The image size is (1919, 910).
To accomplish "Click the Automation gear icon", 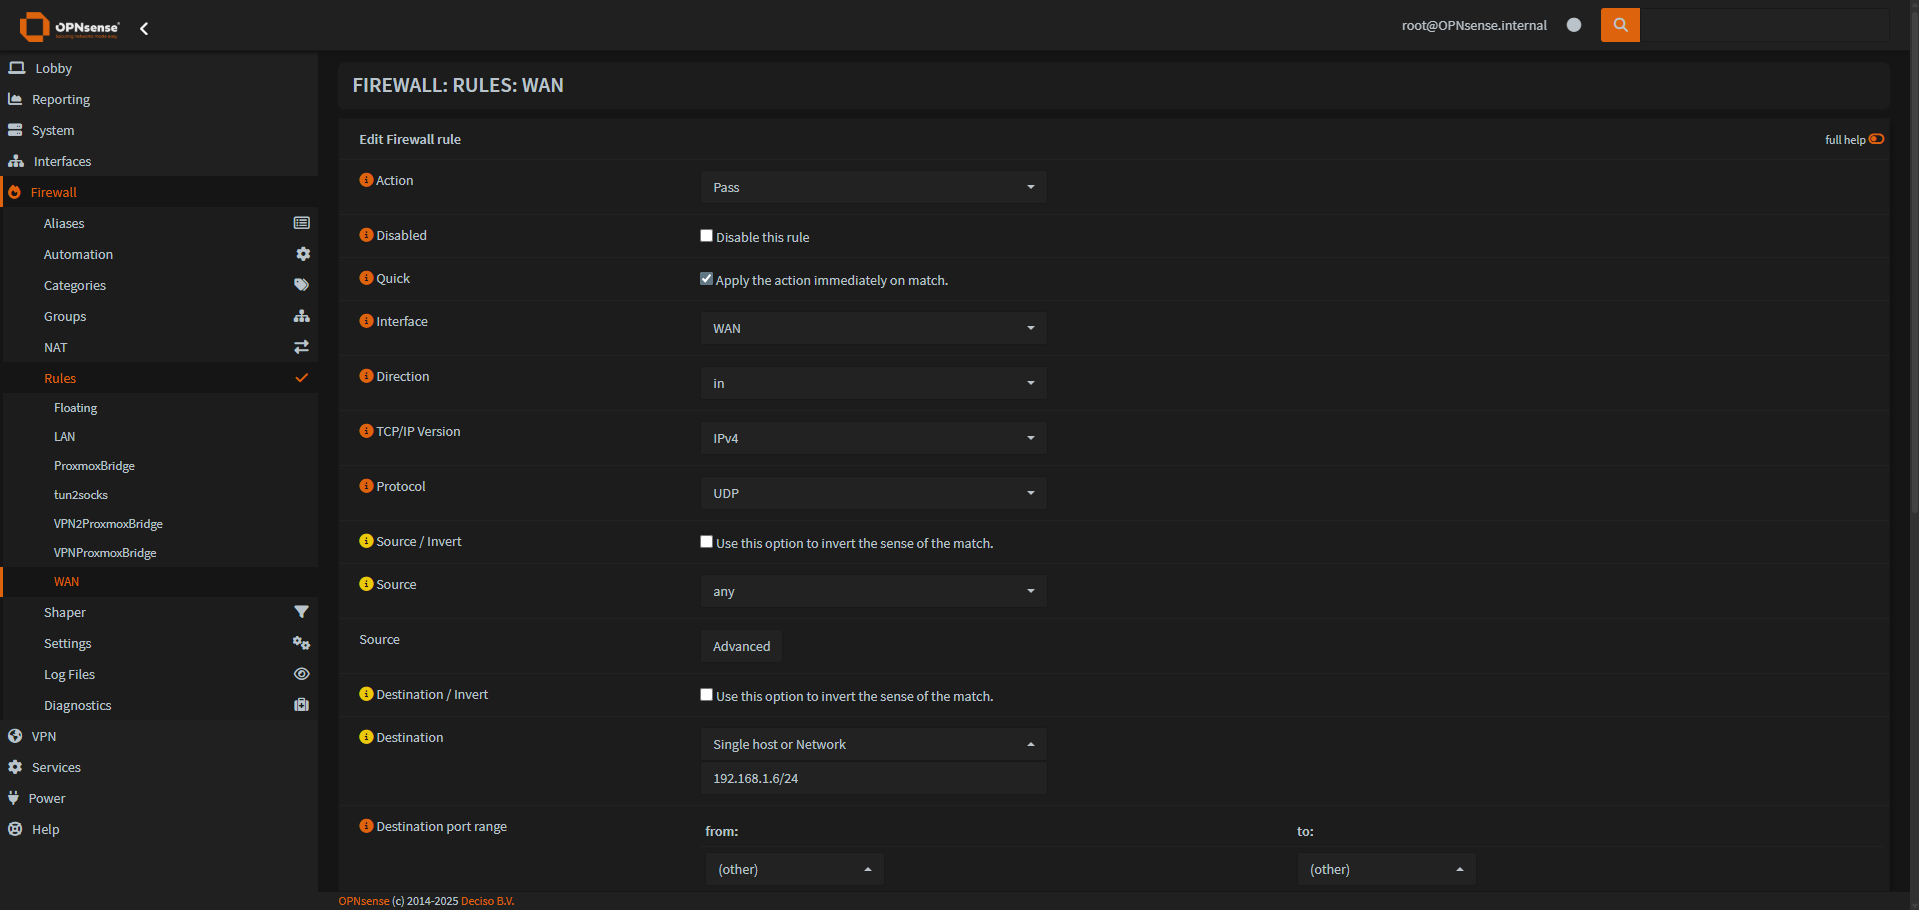I will pos(303,254).
